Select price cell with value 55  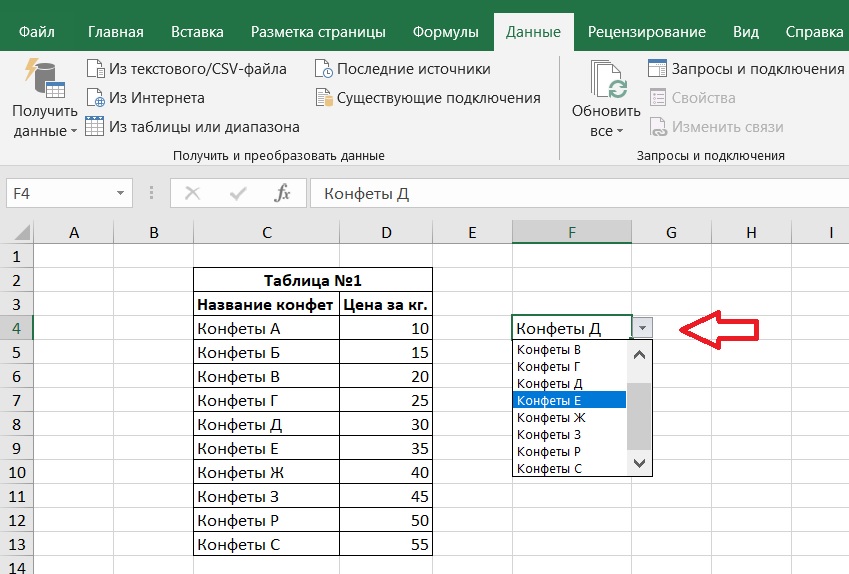pyautogui.click(x=386, y=544)
